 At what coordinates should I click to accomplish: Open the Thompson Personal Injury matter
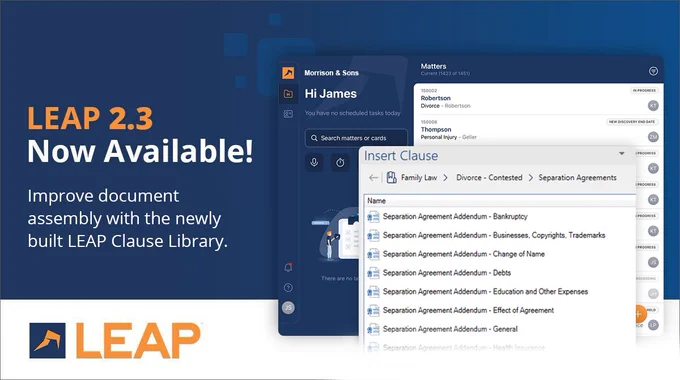tap(538, 130)
